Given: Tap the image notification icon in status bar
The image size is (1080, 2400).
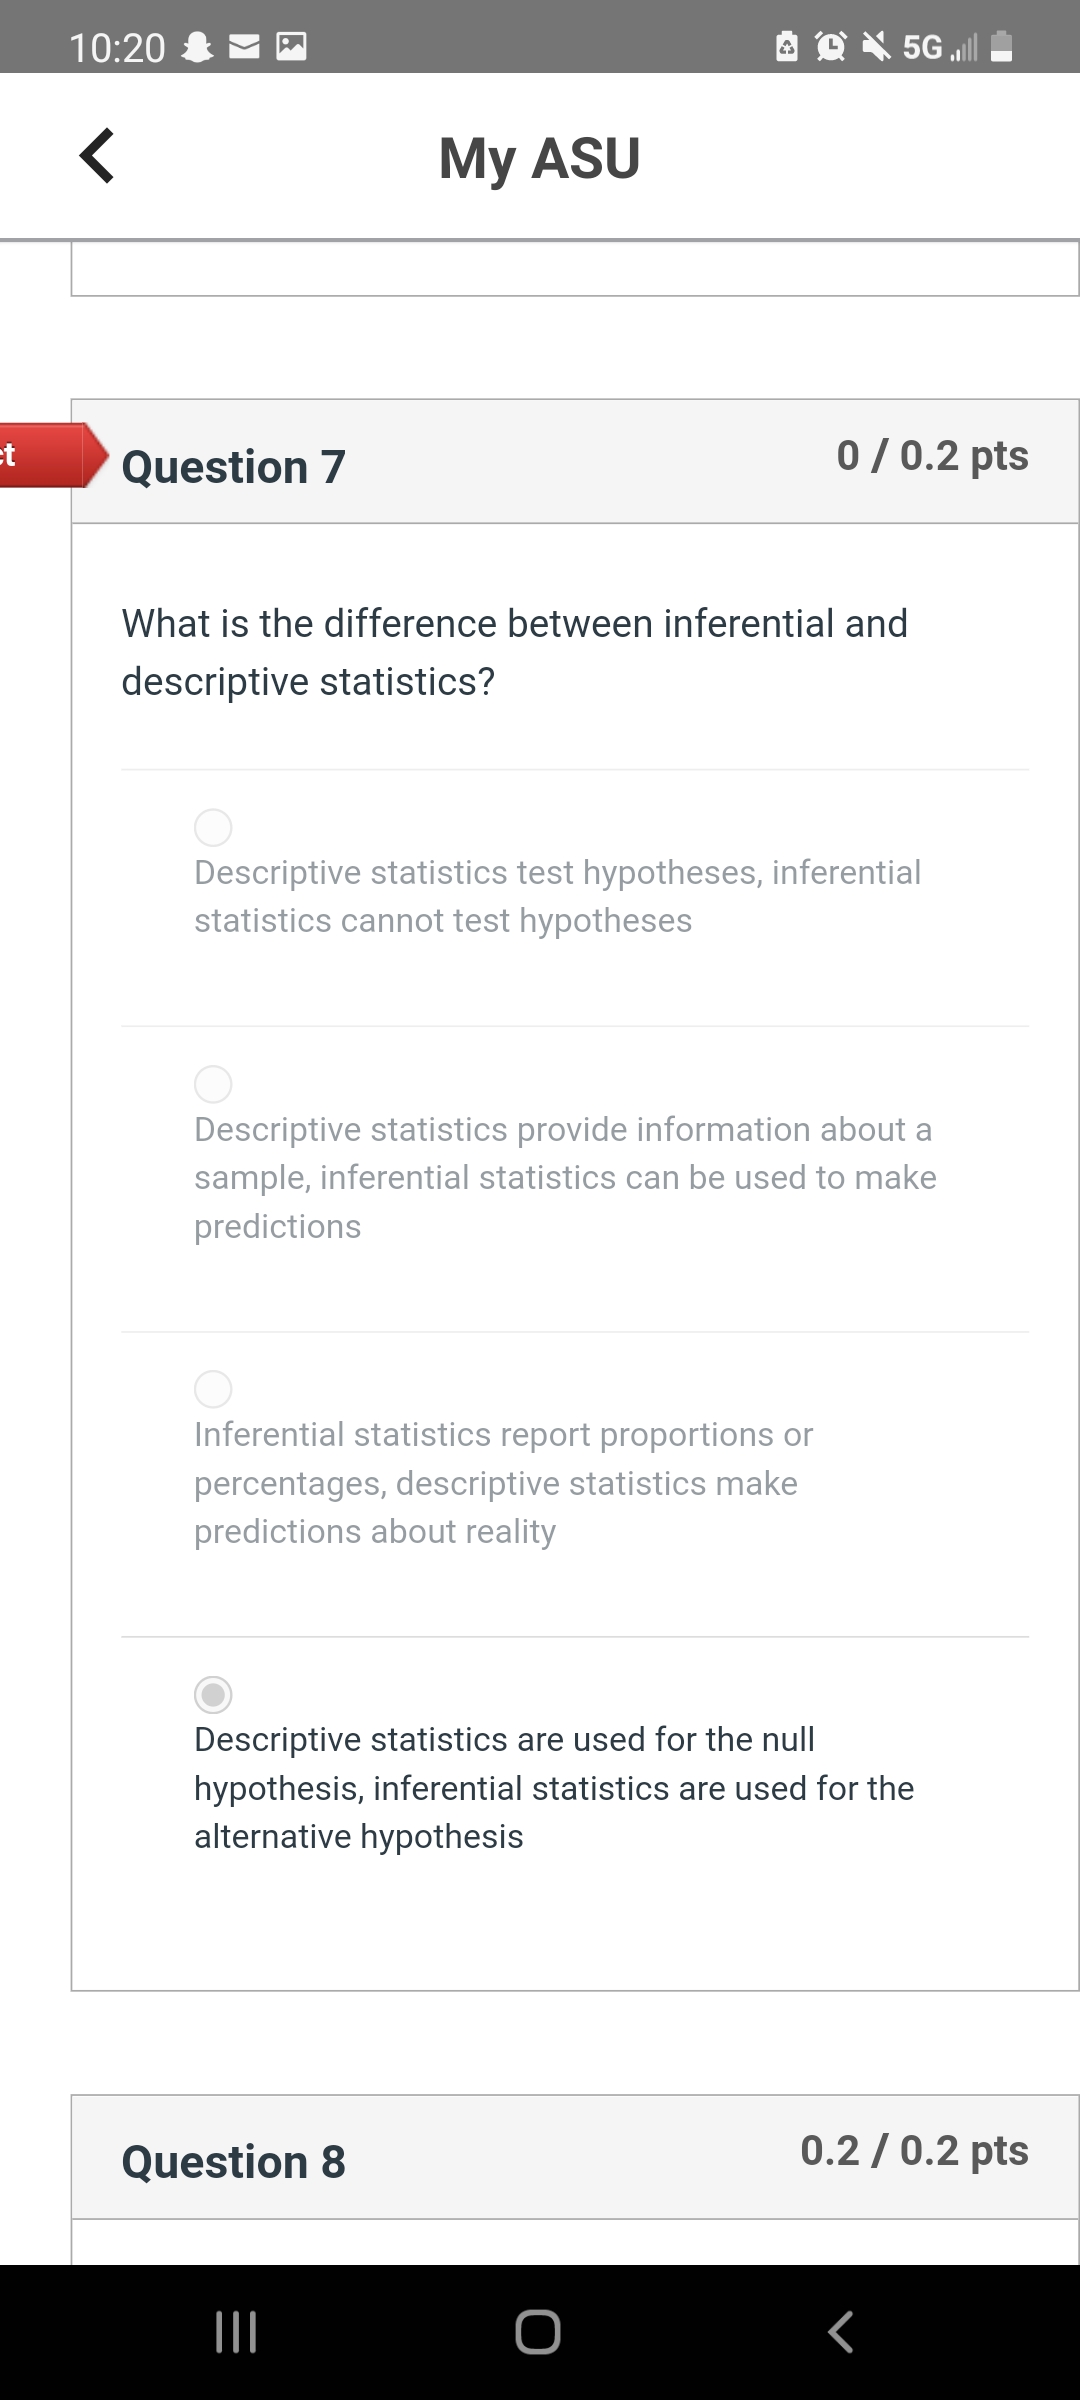Looking at the screenshot, I should pos(291,47).
